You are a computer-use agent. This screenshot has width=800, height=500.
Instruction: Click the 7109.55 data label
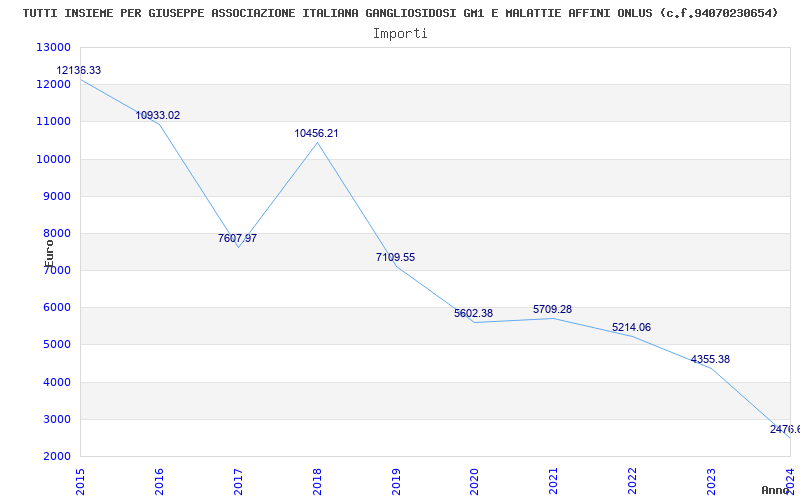[395, 258]
